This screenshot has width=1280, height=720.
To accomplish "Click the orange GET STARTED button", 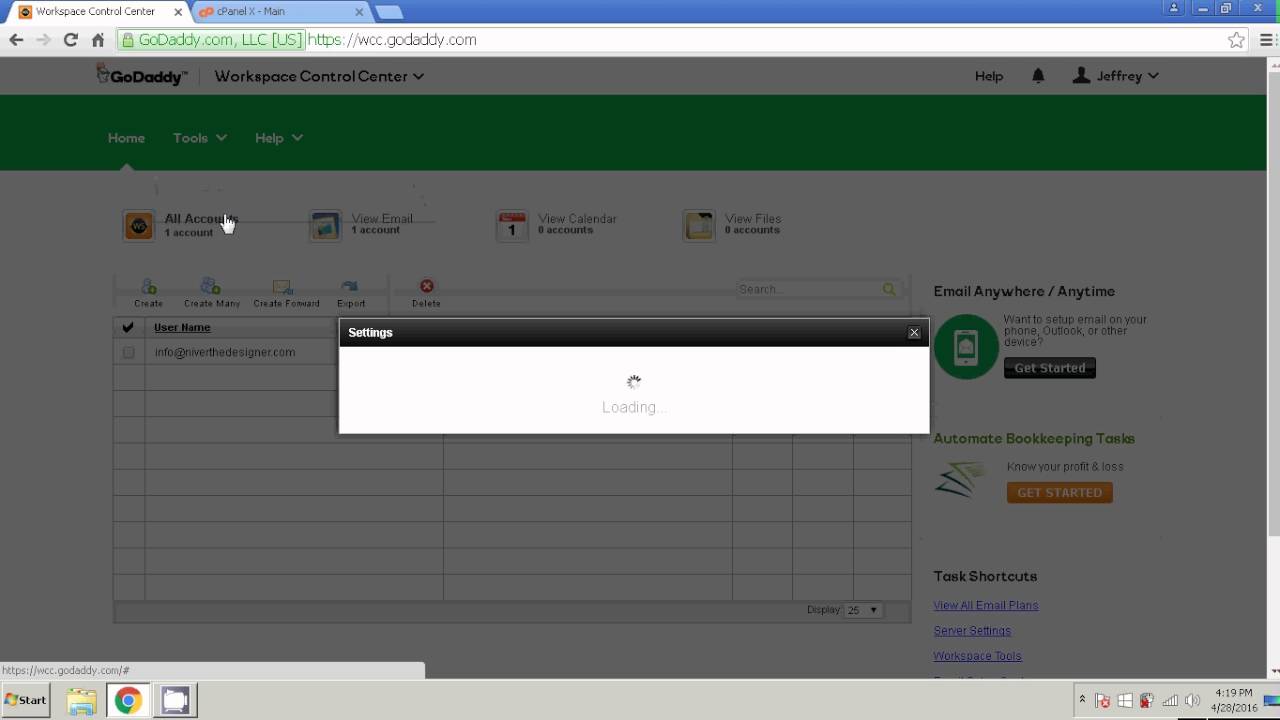I will tap(1059, 492).
